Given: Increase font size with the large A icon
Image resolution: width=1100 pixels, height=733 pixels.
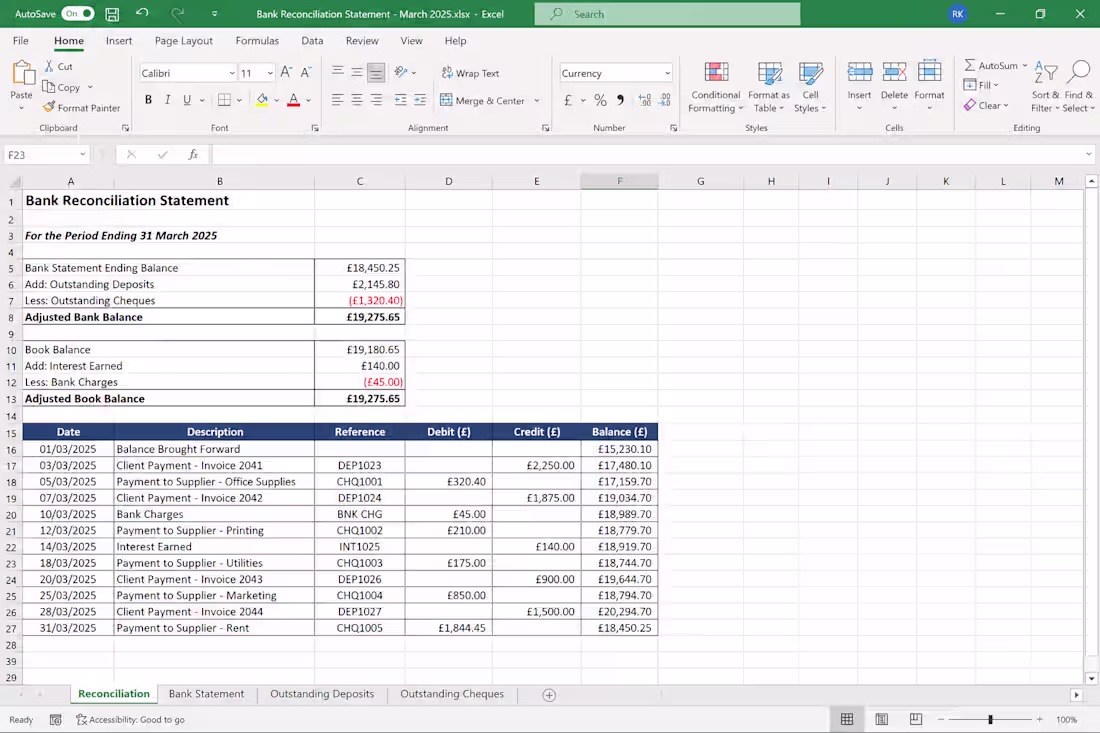Looking at the screenshot, I should [x=286, y=72].
